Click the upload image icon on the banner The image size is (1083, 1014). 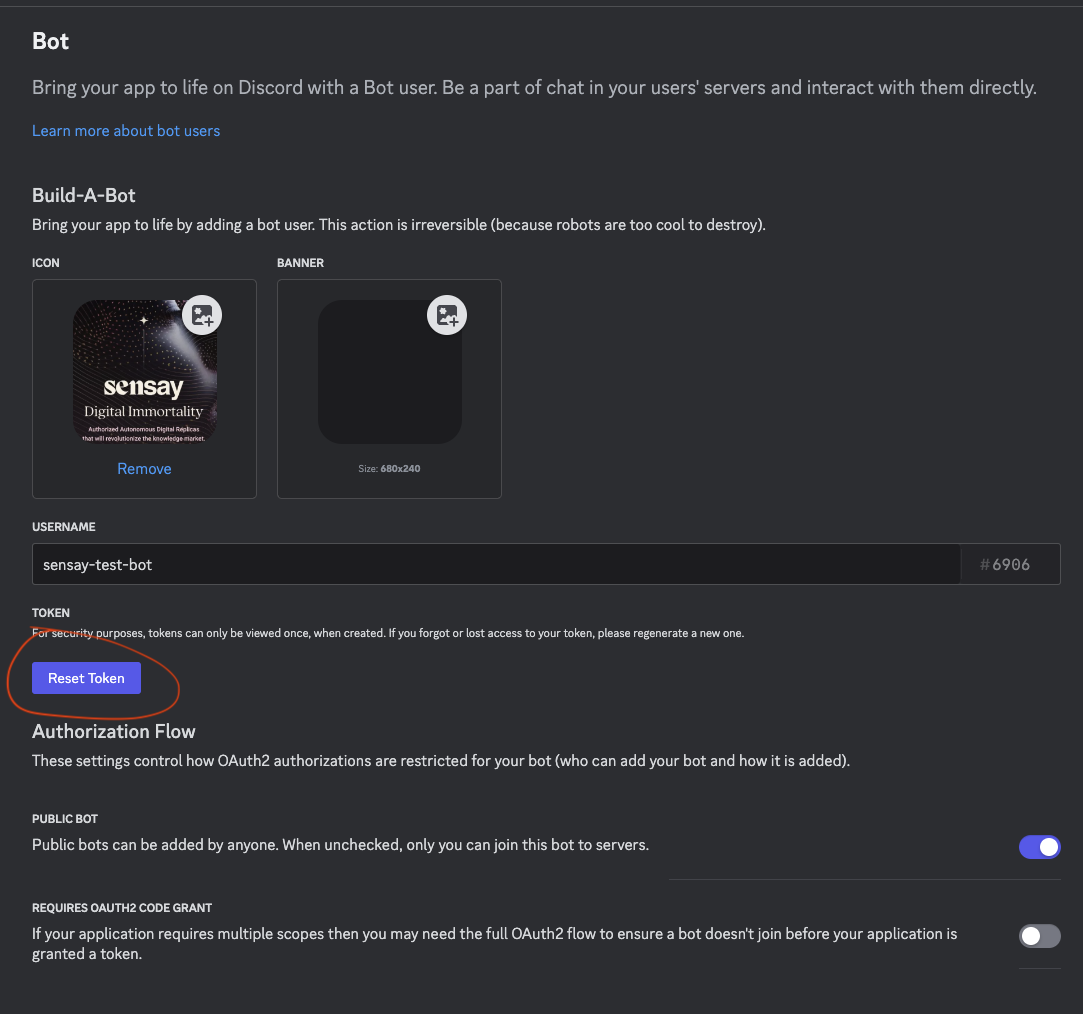[x=447, y=315]
